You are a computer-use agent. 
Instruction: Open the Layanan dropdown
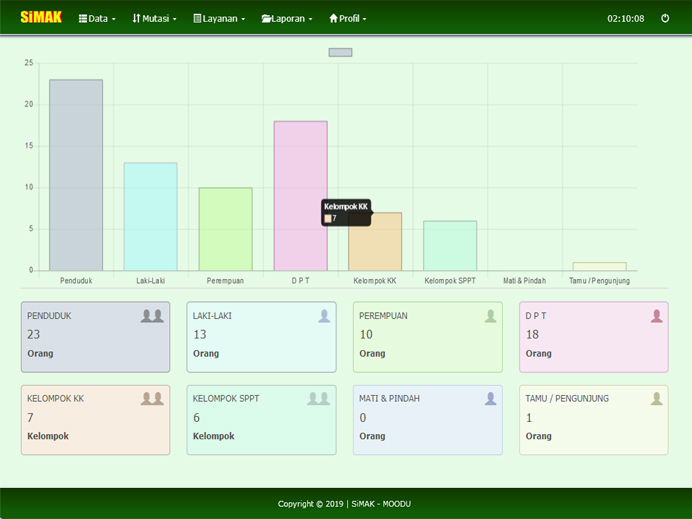[x=219, y=18]
